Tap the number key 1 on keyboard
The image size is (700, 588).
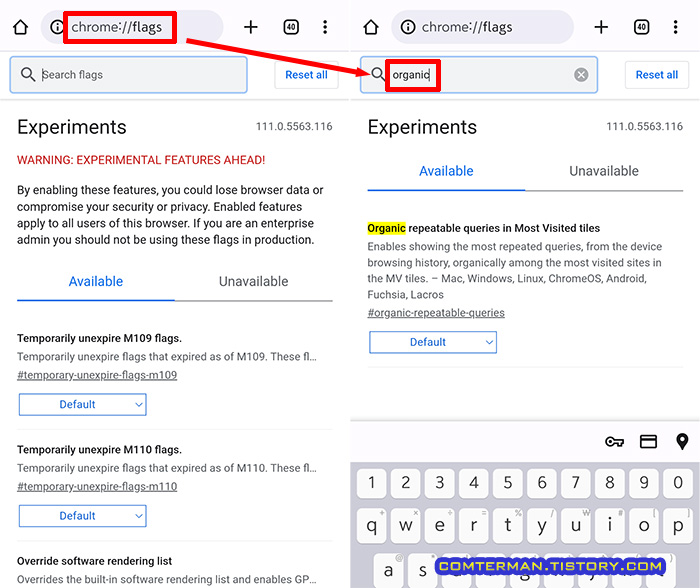coord(371,483)
